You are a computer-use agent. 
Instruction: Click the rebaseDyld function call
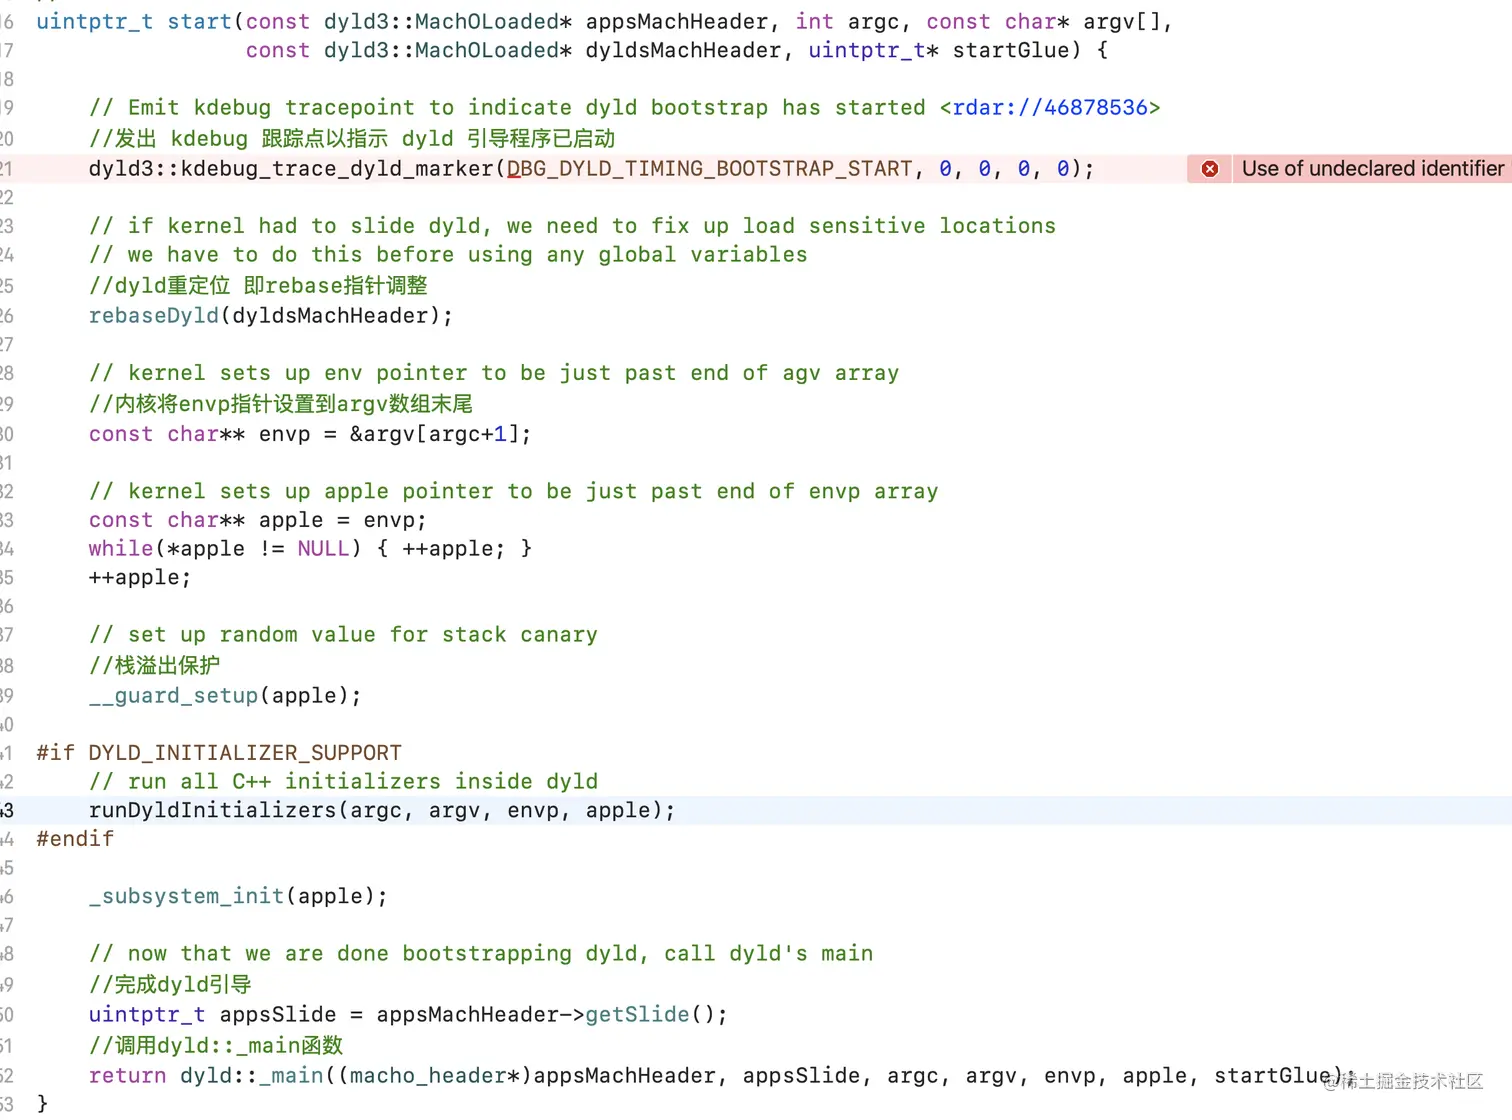point(154,316)
